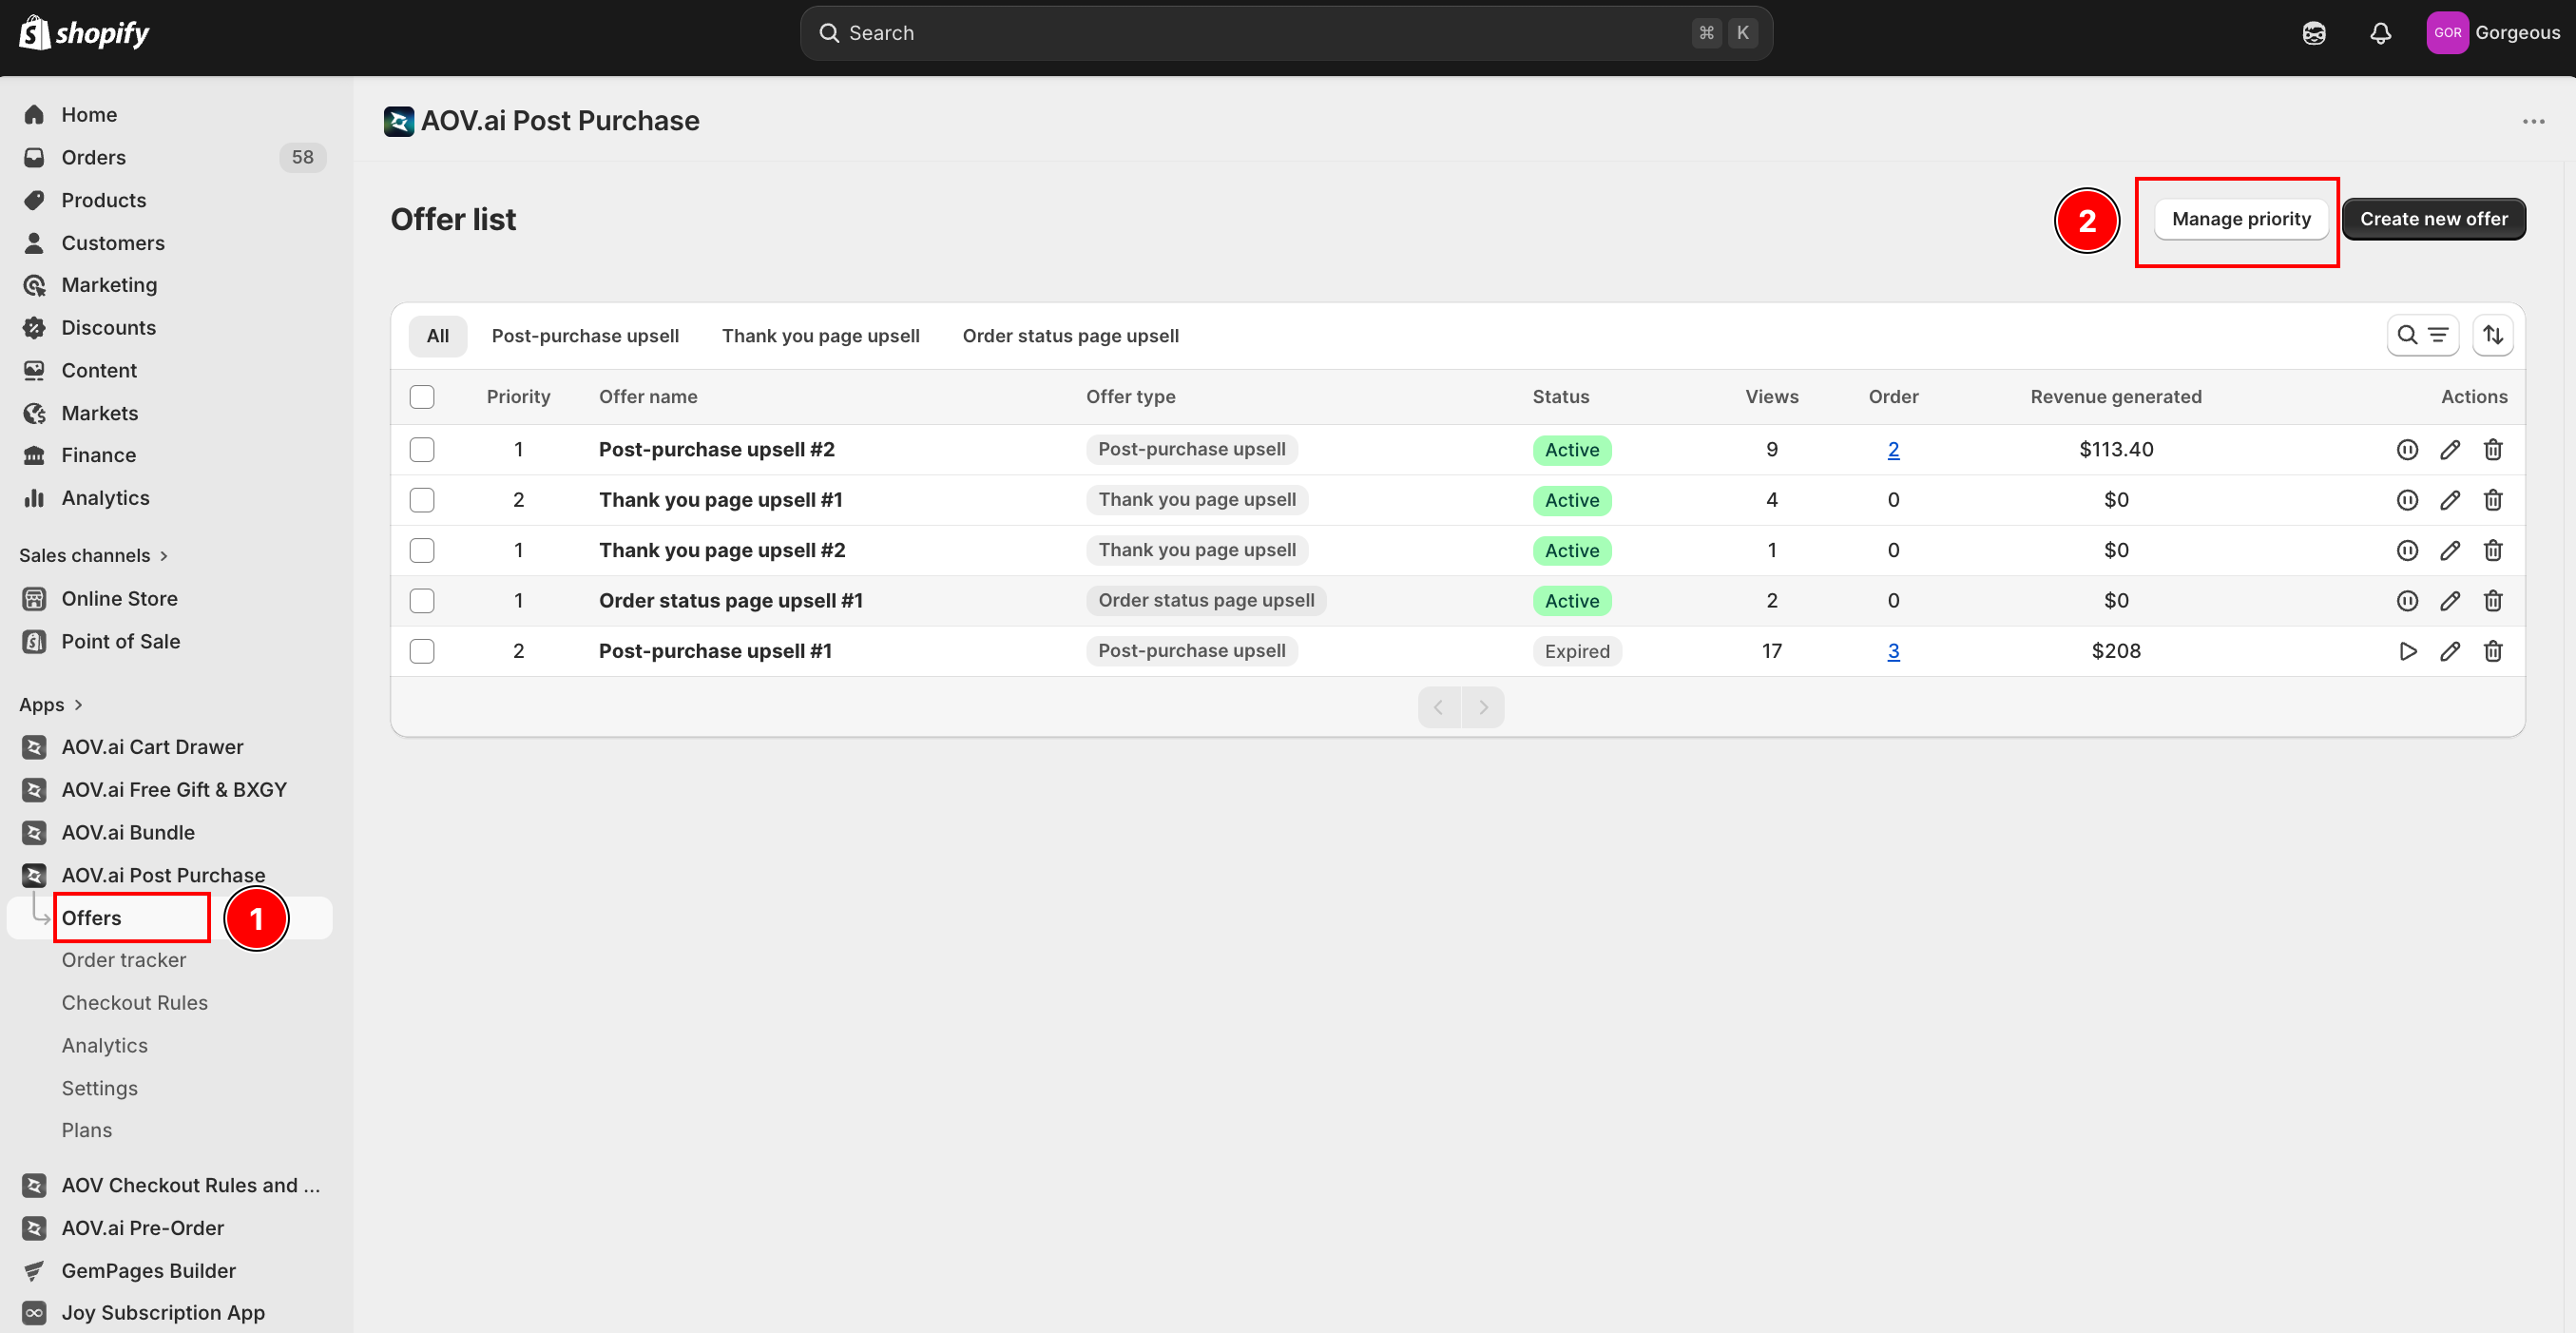Edit Post-purchase upsell #2 offer
2576x1333 pixels.
pos(2450,450)
